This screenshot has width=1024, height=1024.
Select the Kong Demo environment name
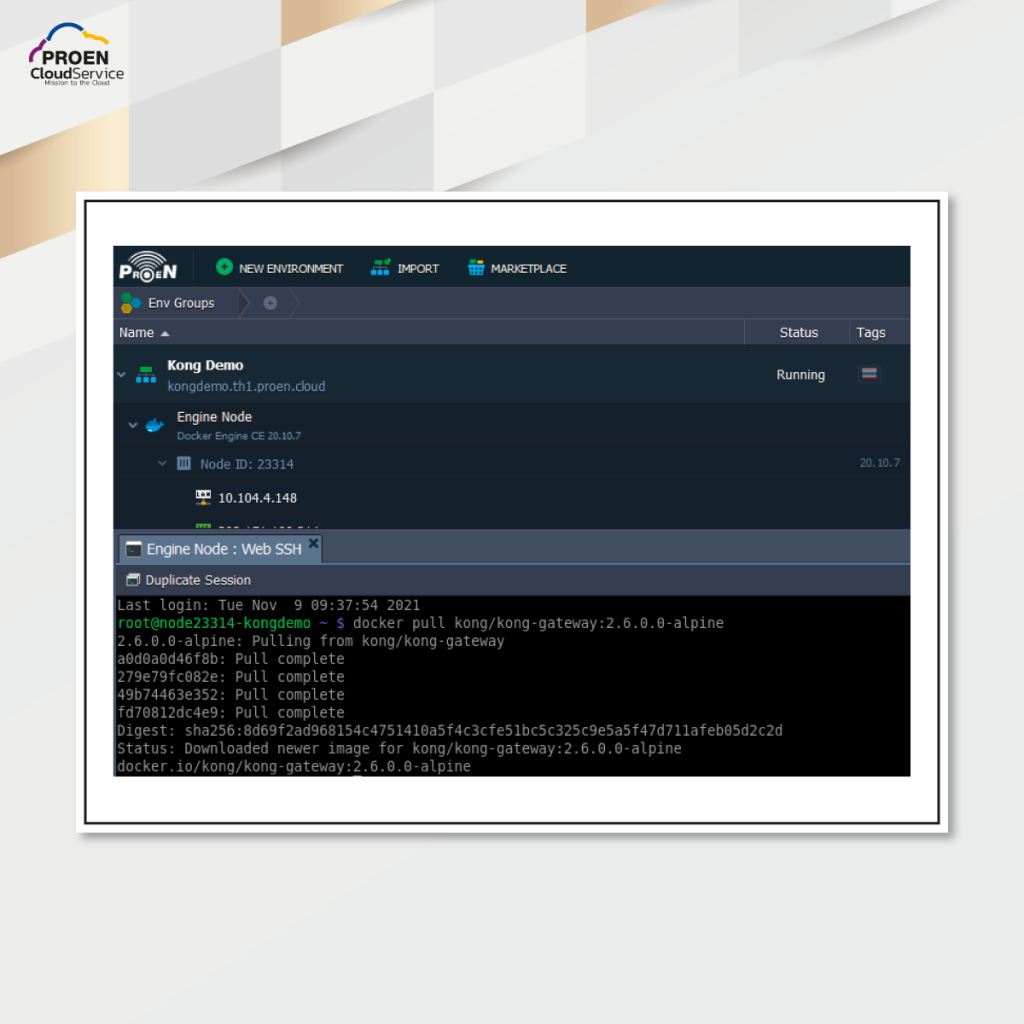coord(205,365)
